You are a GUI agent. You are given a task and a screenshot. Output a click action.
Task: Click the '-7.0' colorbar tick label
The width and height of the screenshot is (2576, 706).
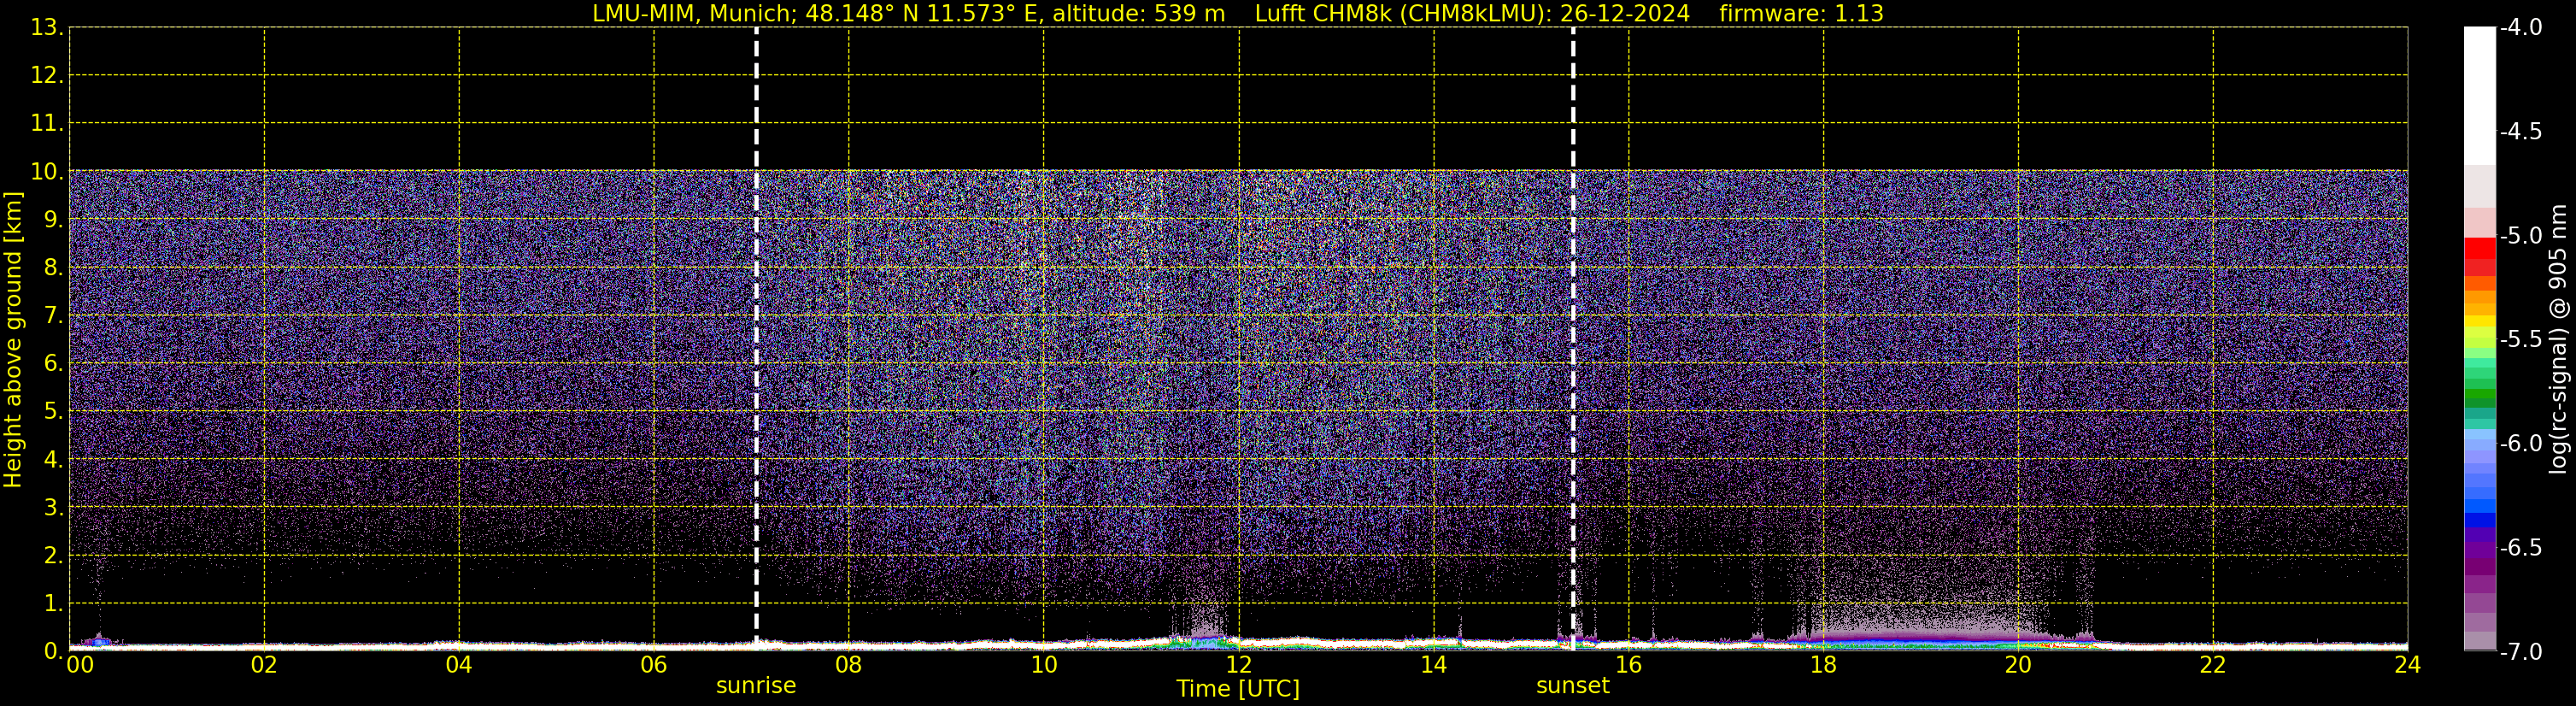(2521, 651)
